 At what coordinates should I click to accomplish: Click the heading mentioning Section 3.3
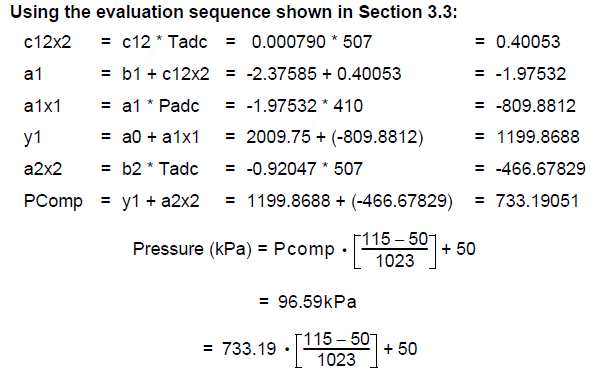click(x=233, y=12)
